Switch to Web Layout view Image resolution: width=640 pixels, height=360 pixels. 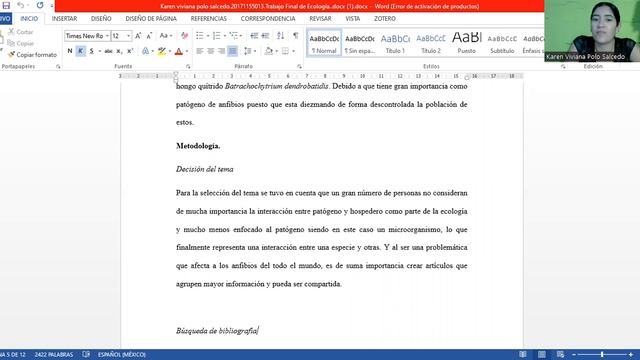point(560,354)
